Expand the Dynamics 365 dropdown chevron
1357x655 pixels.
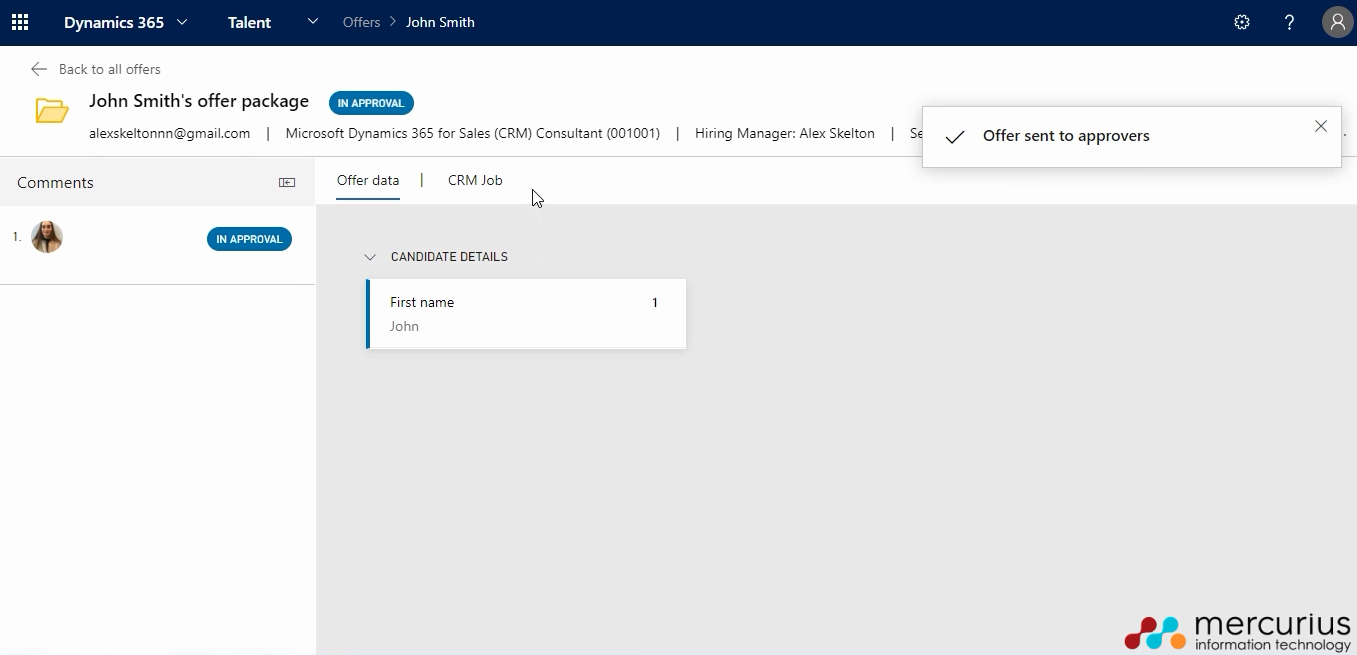coord(182,22)
